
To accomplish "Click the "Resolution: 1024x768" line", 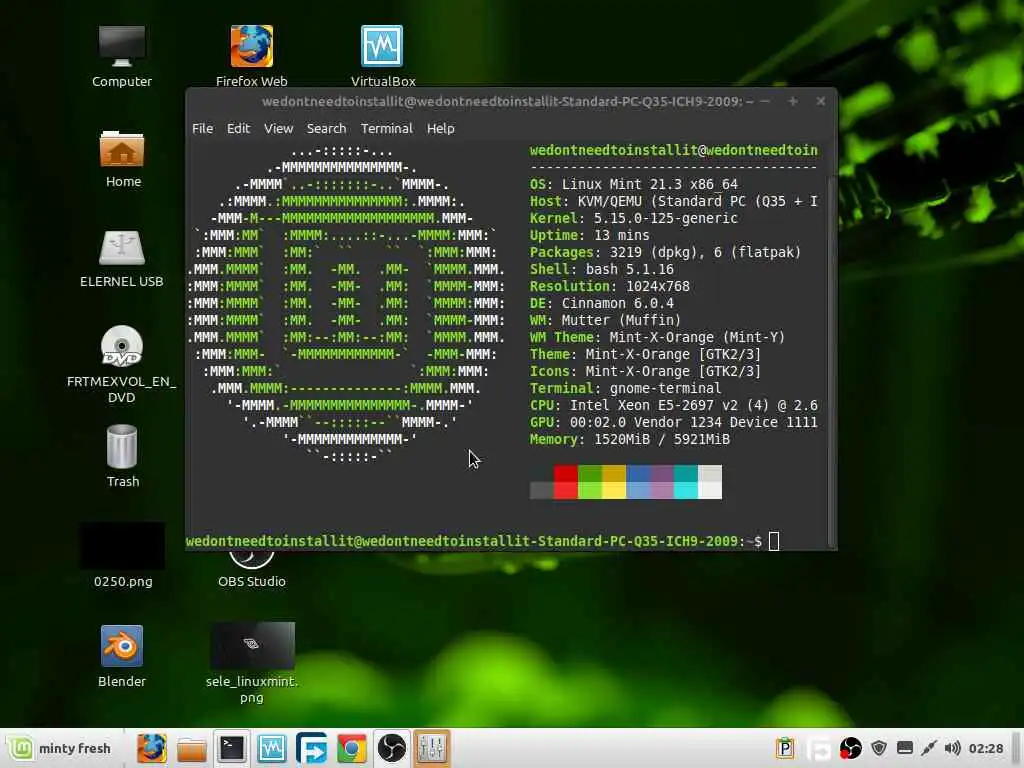I will [x=609, y=287].
